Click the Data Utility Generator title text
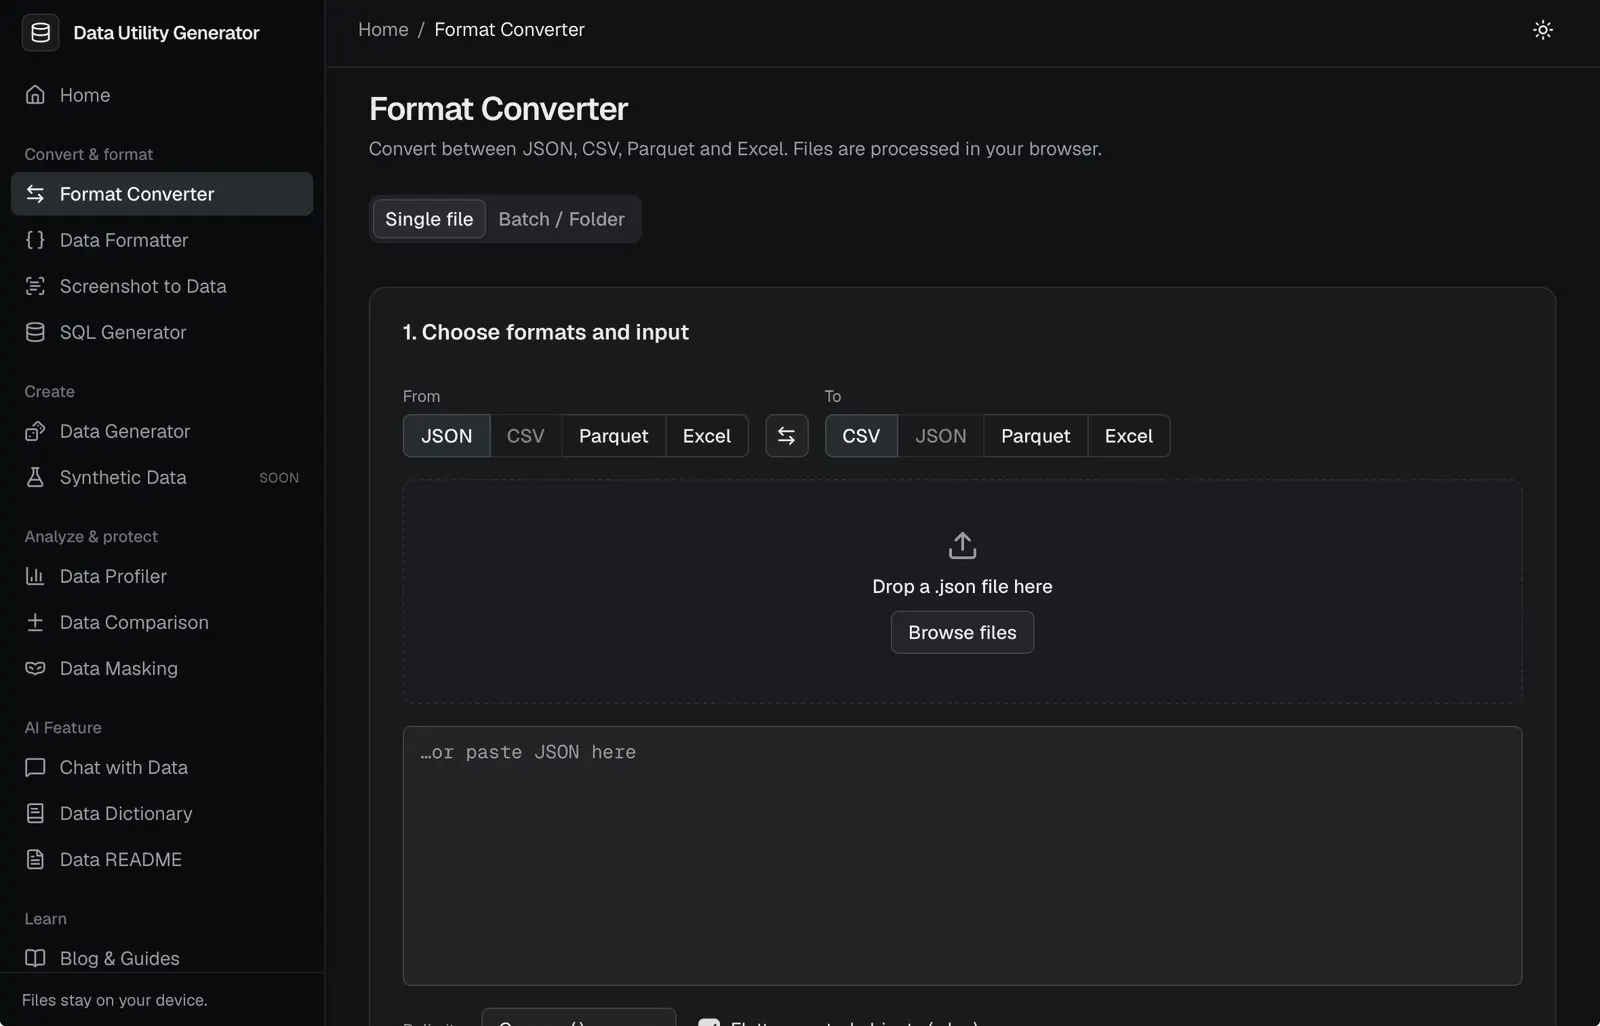The height and width of the screenshot is (1026, 1600). click(166, 33)
